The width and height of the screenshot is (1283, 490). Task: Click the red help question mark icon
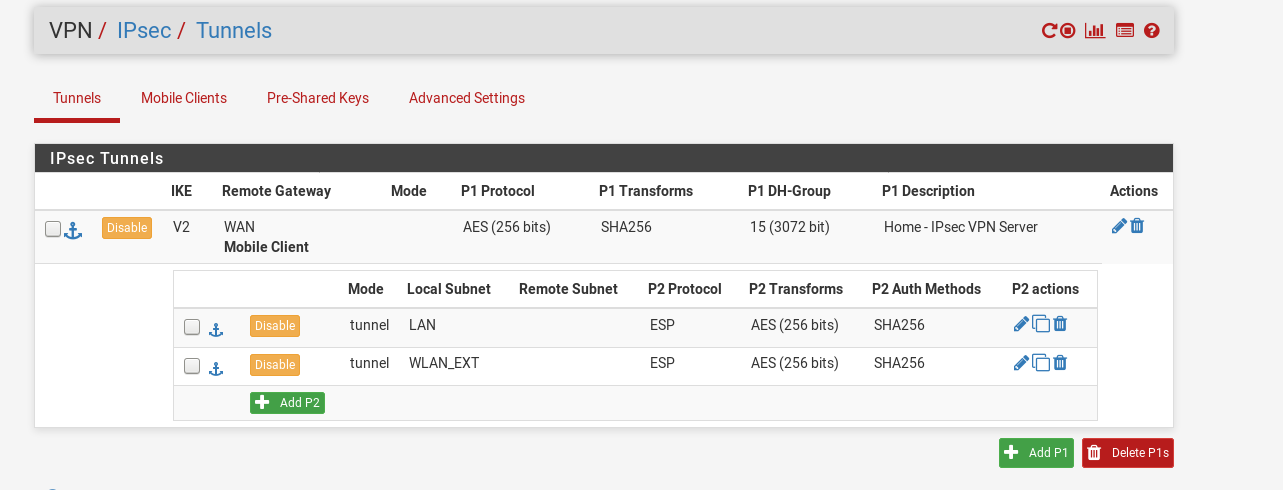click(x=1152, y=31)
